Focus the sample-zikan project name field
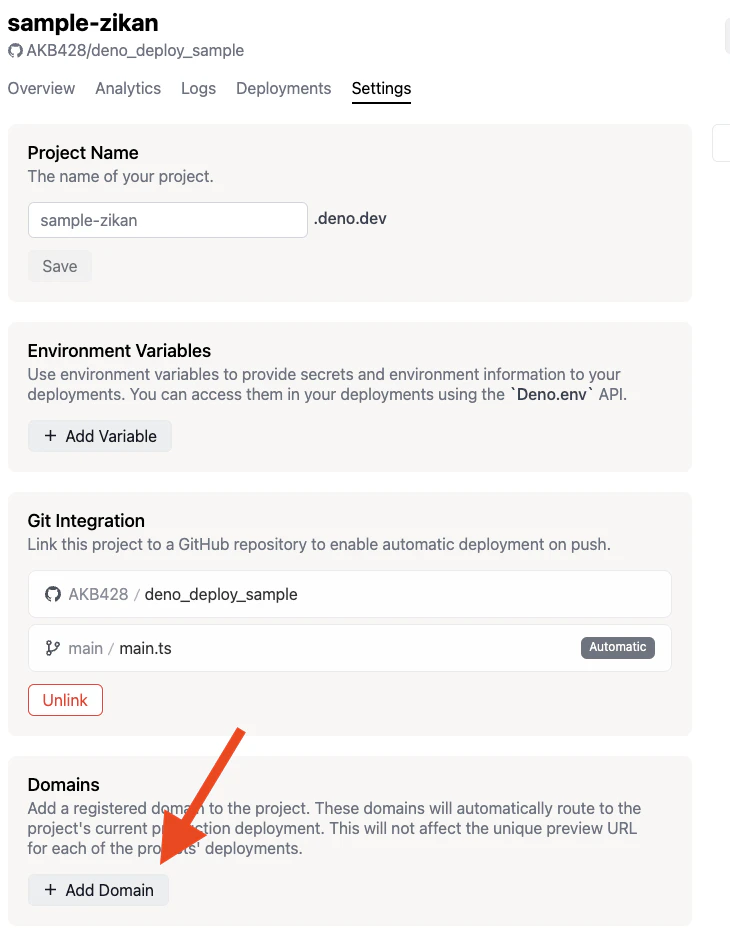730x940 pixels. tap(168, 220)
